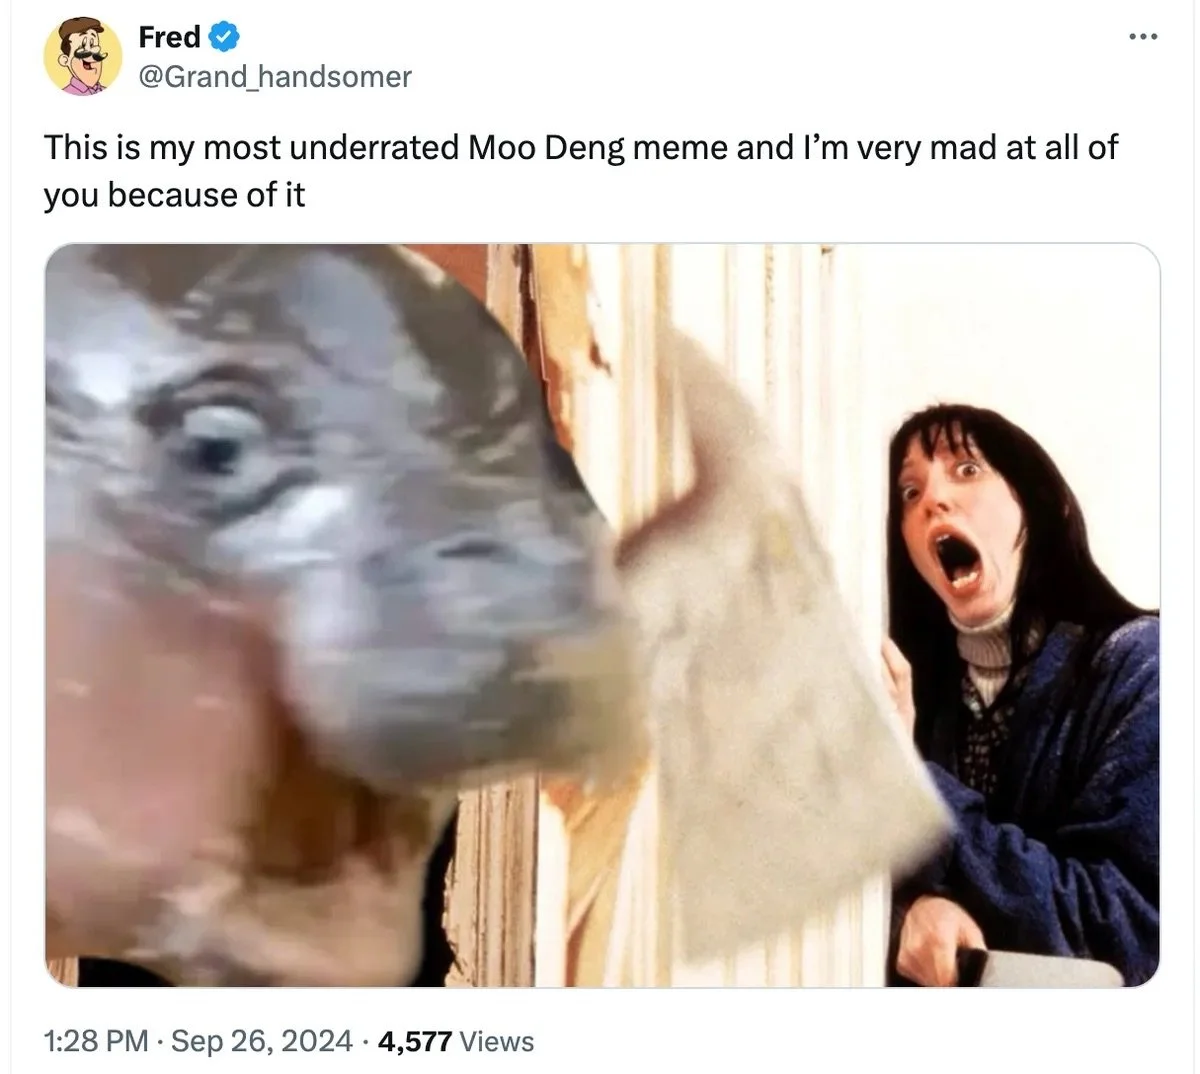Screen dimensions: 1200x1074
Task: Click the Sep 26, 2024 date
Action: coord(262,1041)
